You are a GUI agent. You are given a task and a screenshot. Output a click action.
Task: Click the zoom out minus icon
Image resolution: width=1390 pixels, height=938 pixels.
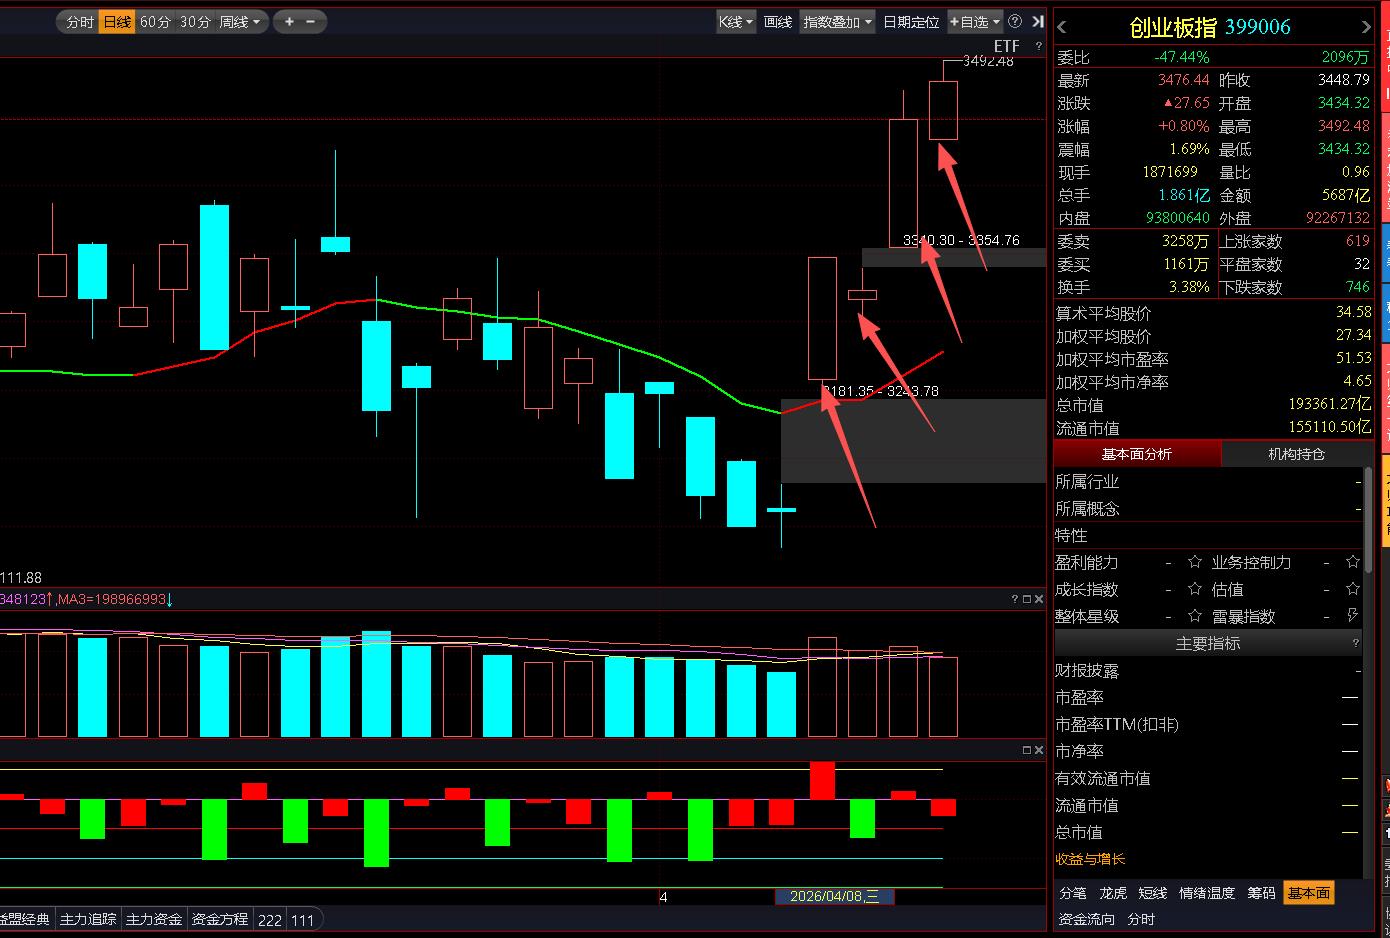point(310,21)
